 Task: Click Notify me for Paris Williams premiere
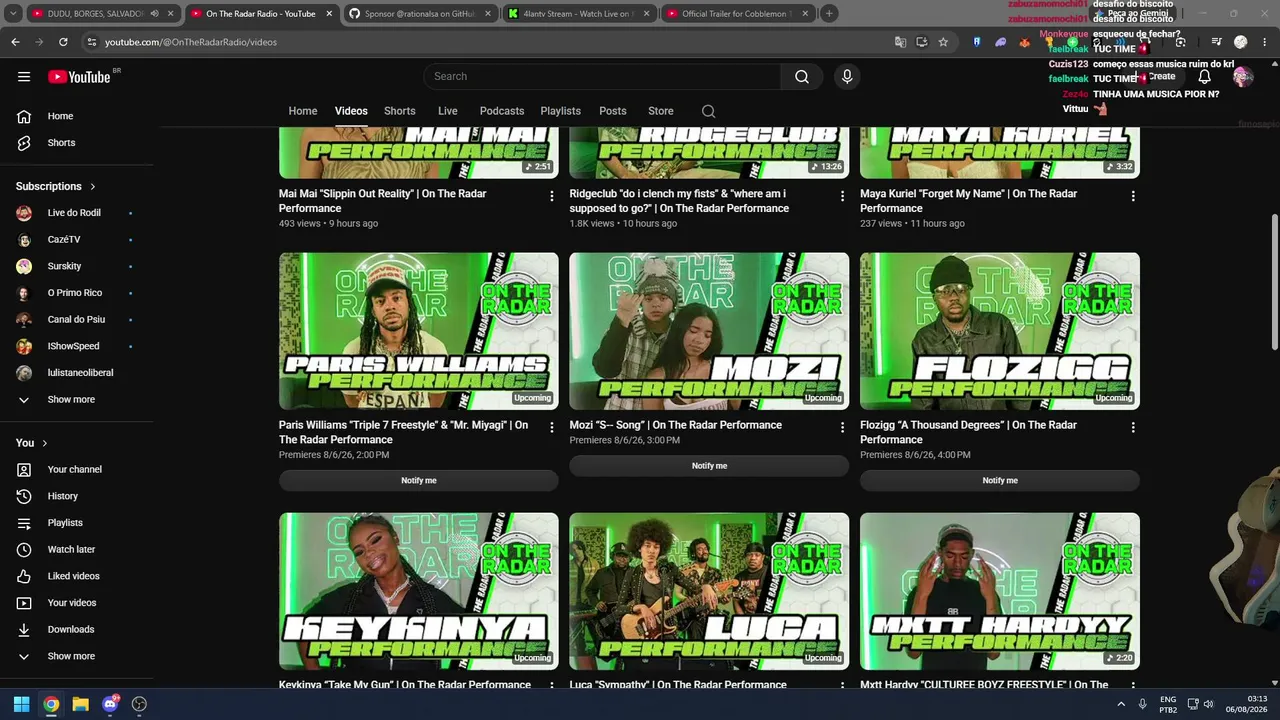419,481
